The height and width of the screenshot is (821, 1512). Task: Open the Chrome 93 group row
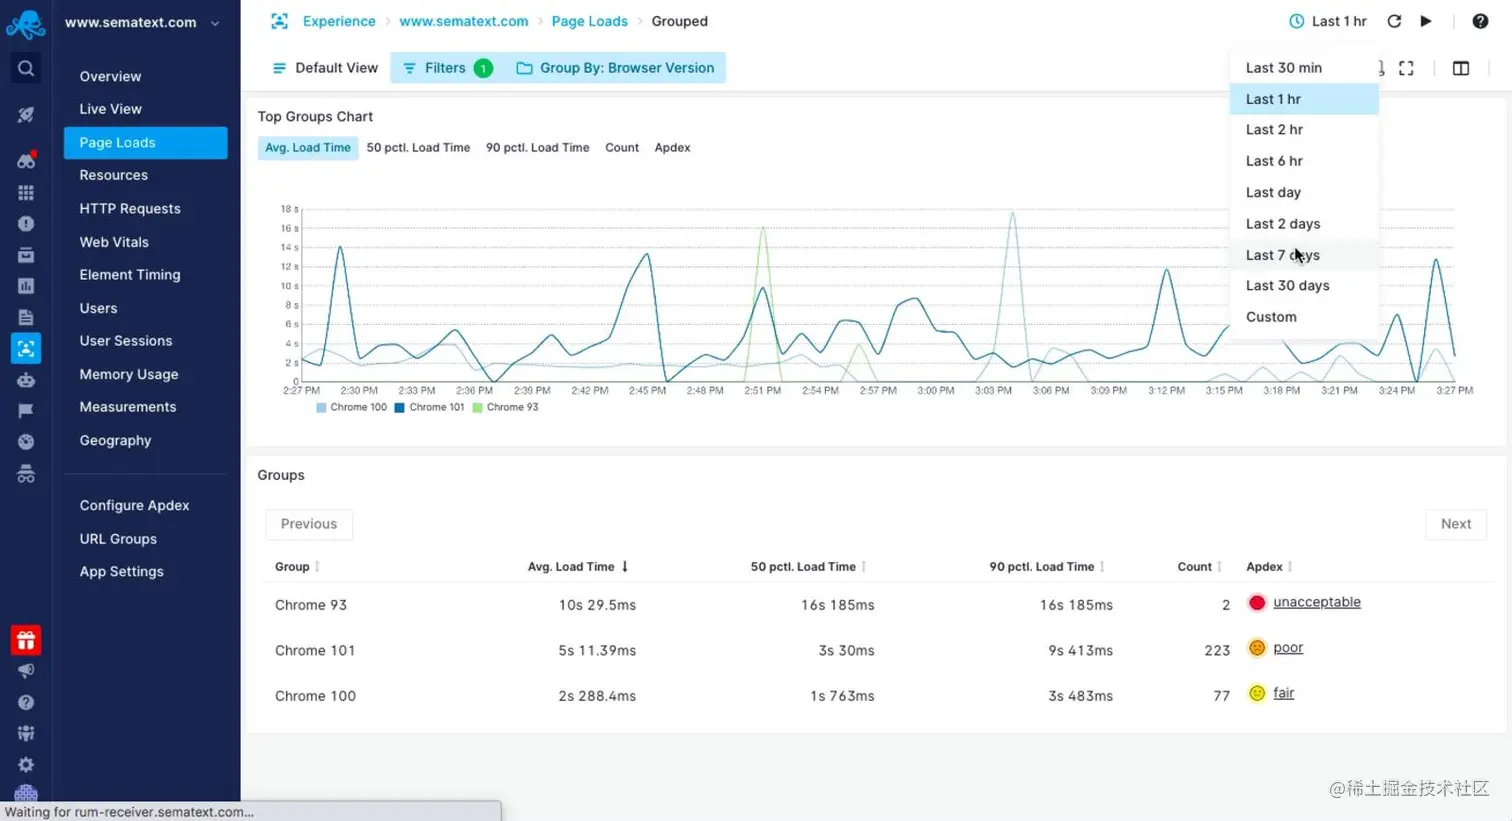tap(875, 605)
